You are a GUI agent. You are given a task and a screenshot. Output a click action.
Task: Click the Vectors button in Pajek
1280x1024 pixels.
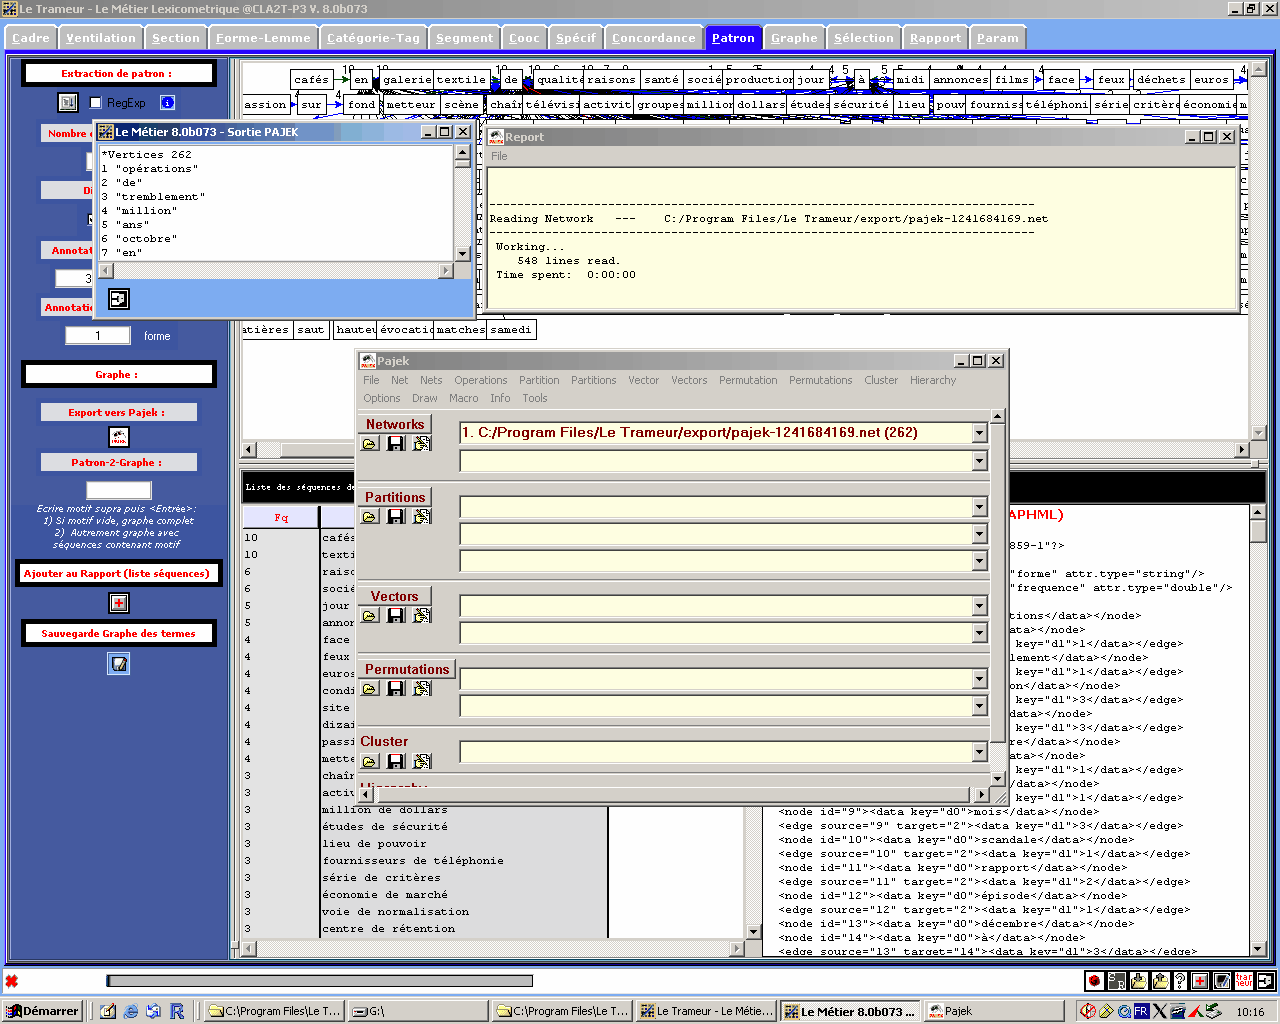pyautogui.click(x=395, y=596)
